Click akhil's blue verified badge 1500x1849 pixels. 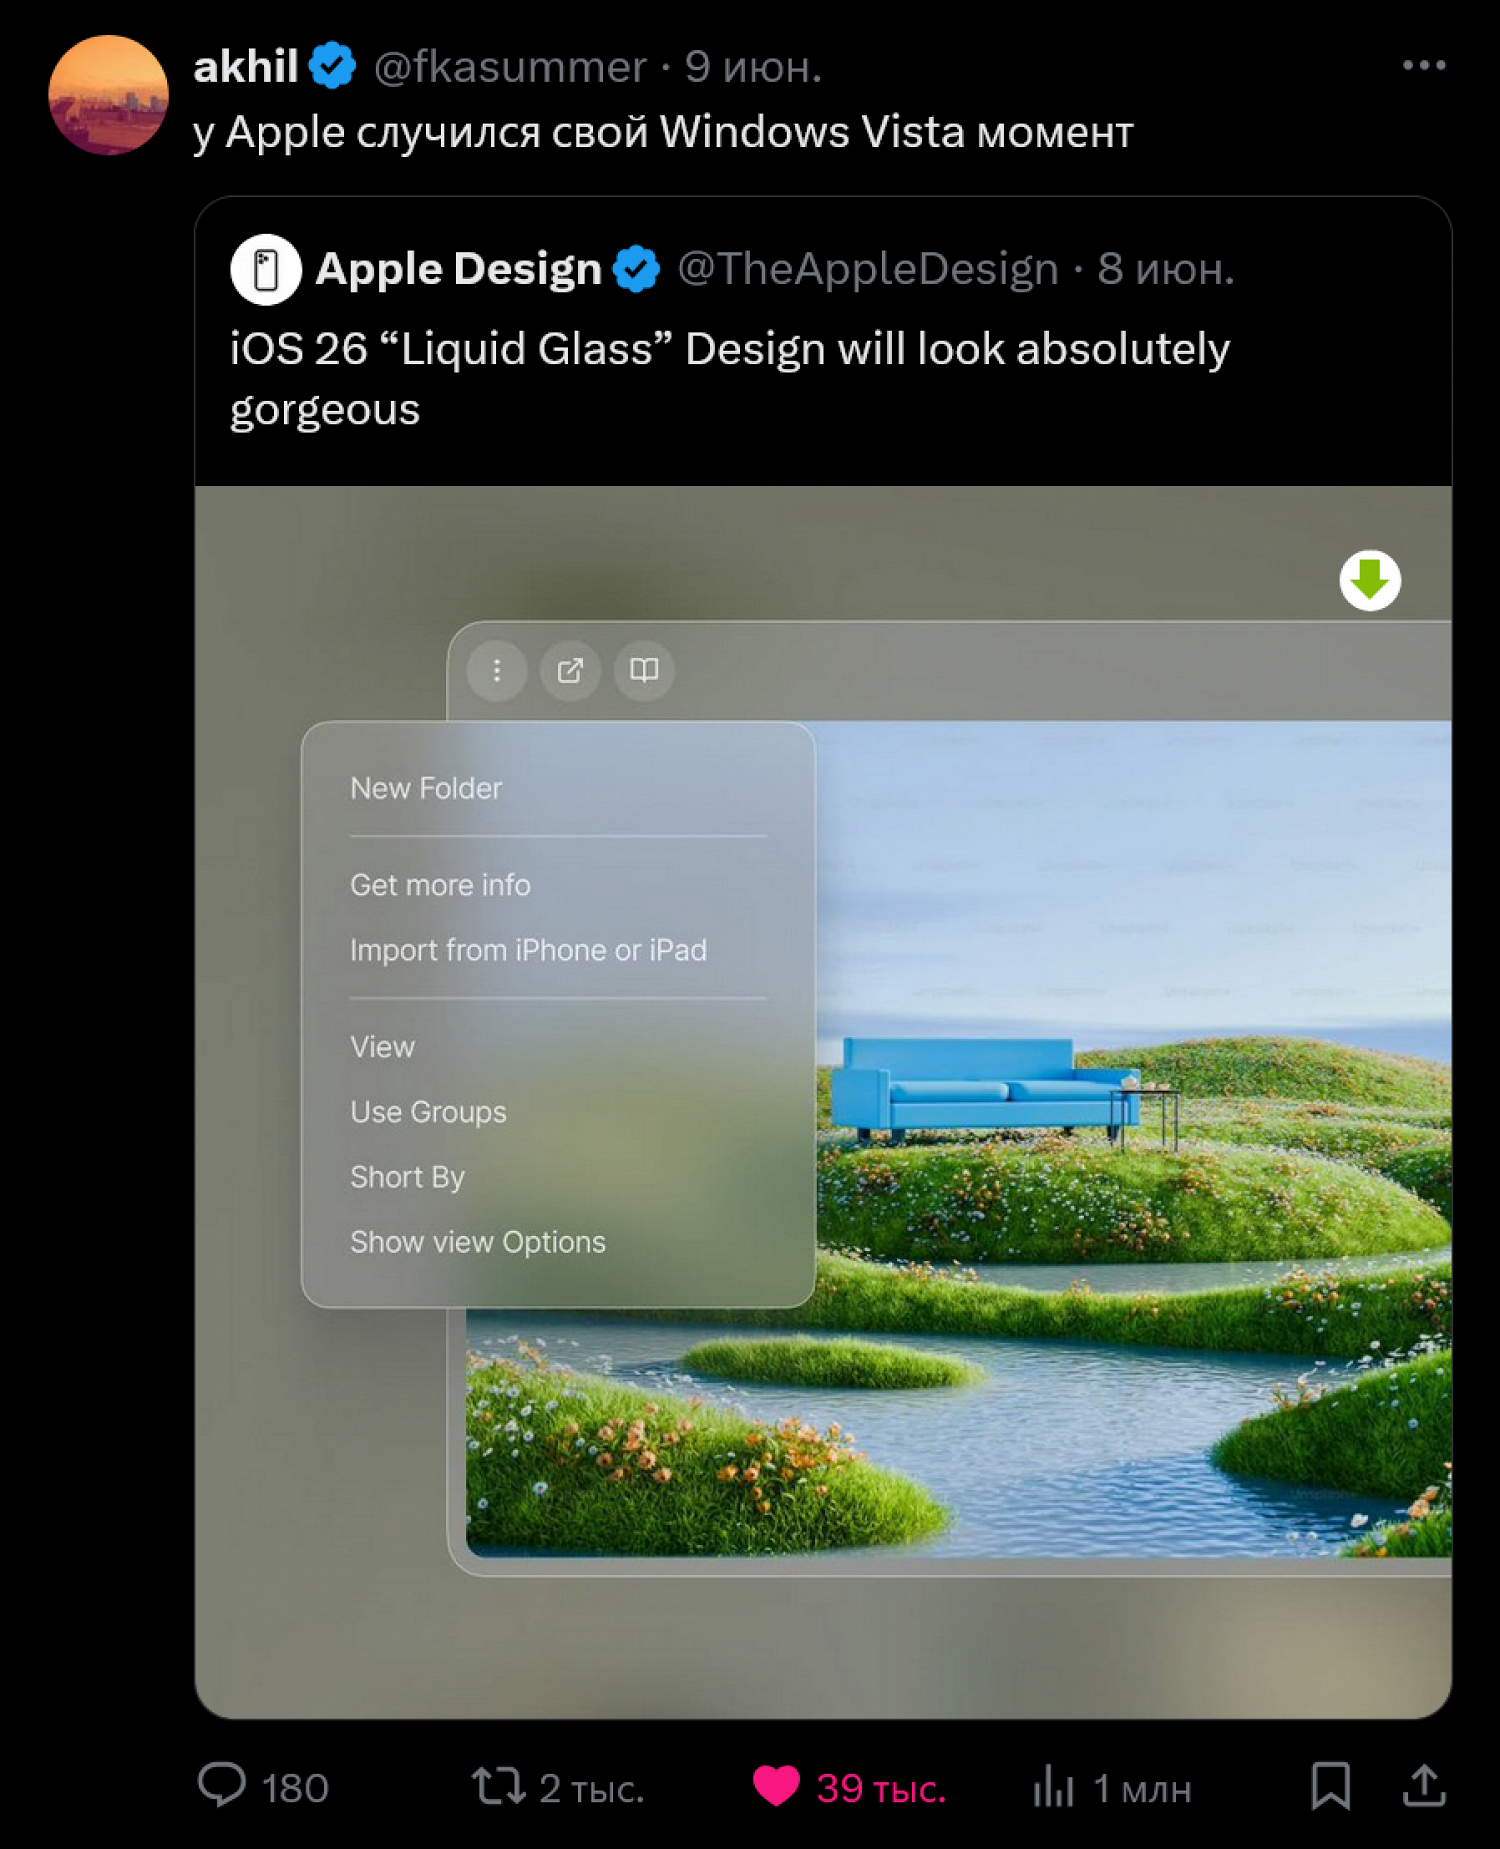click(x=332, y=66)
